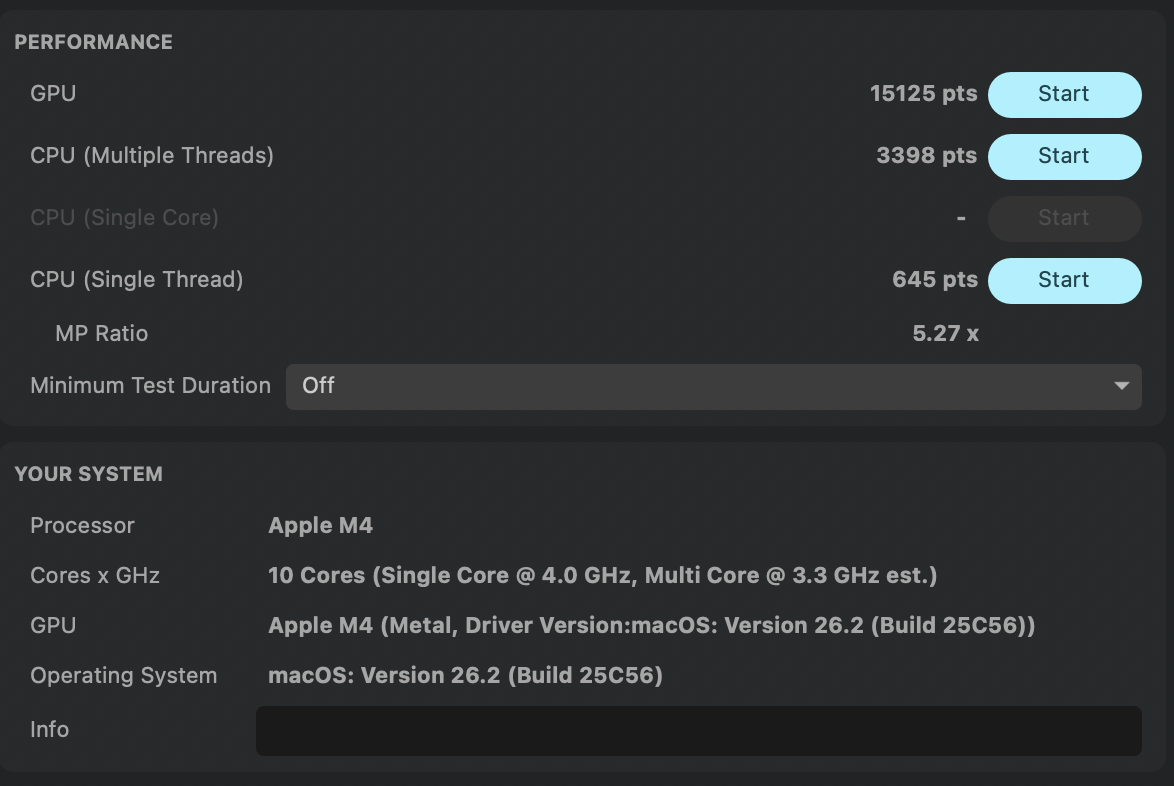Select the 3398 pts multi-thread score
1174x786 pixels.
tap(926, 156)
